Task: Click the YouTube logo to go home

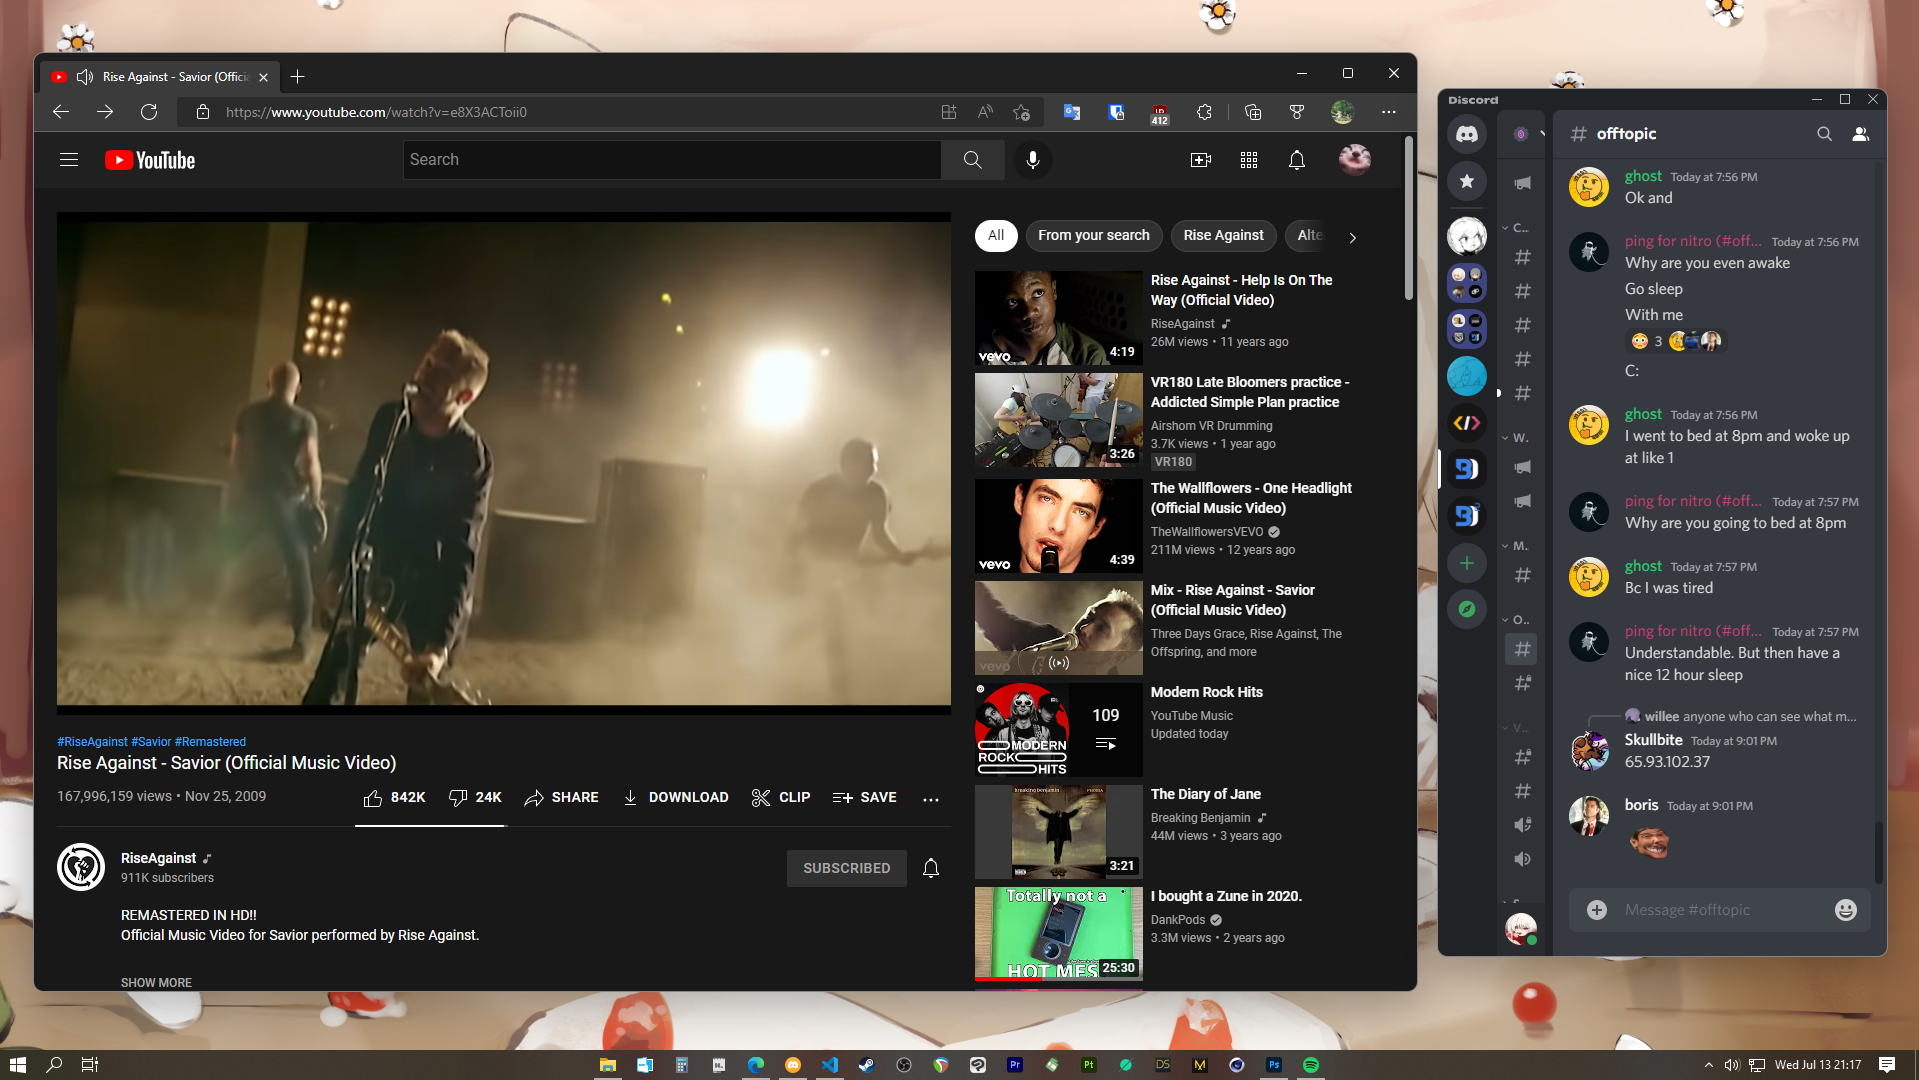Action: click(150, 160)
